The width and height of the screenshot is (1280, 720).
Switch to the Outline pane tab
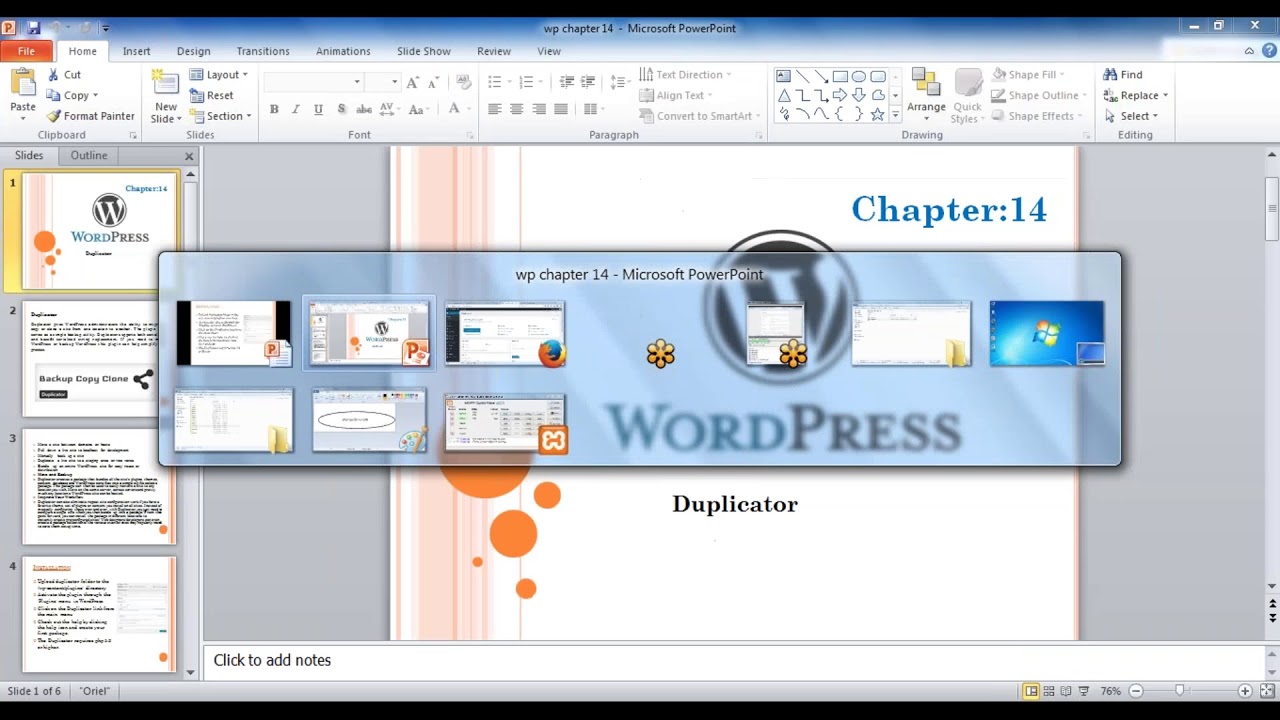(88, 155)
